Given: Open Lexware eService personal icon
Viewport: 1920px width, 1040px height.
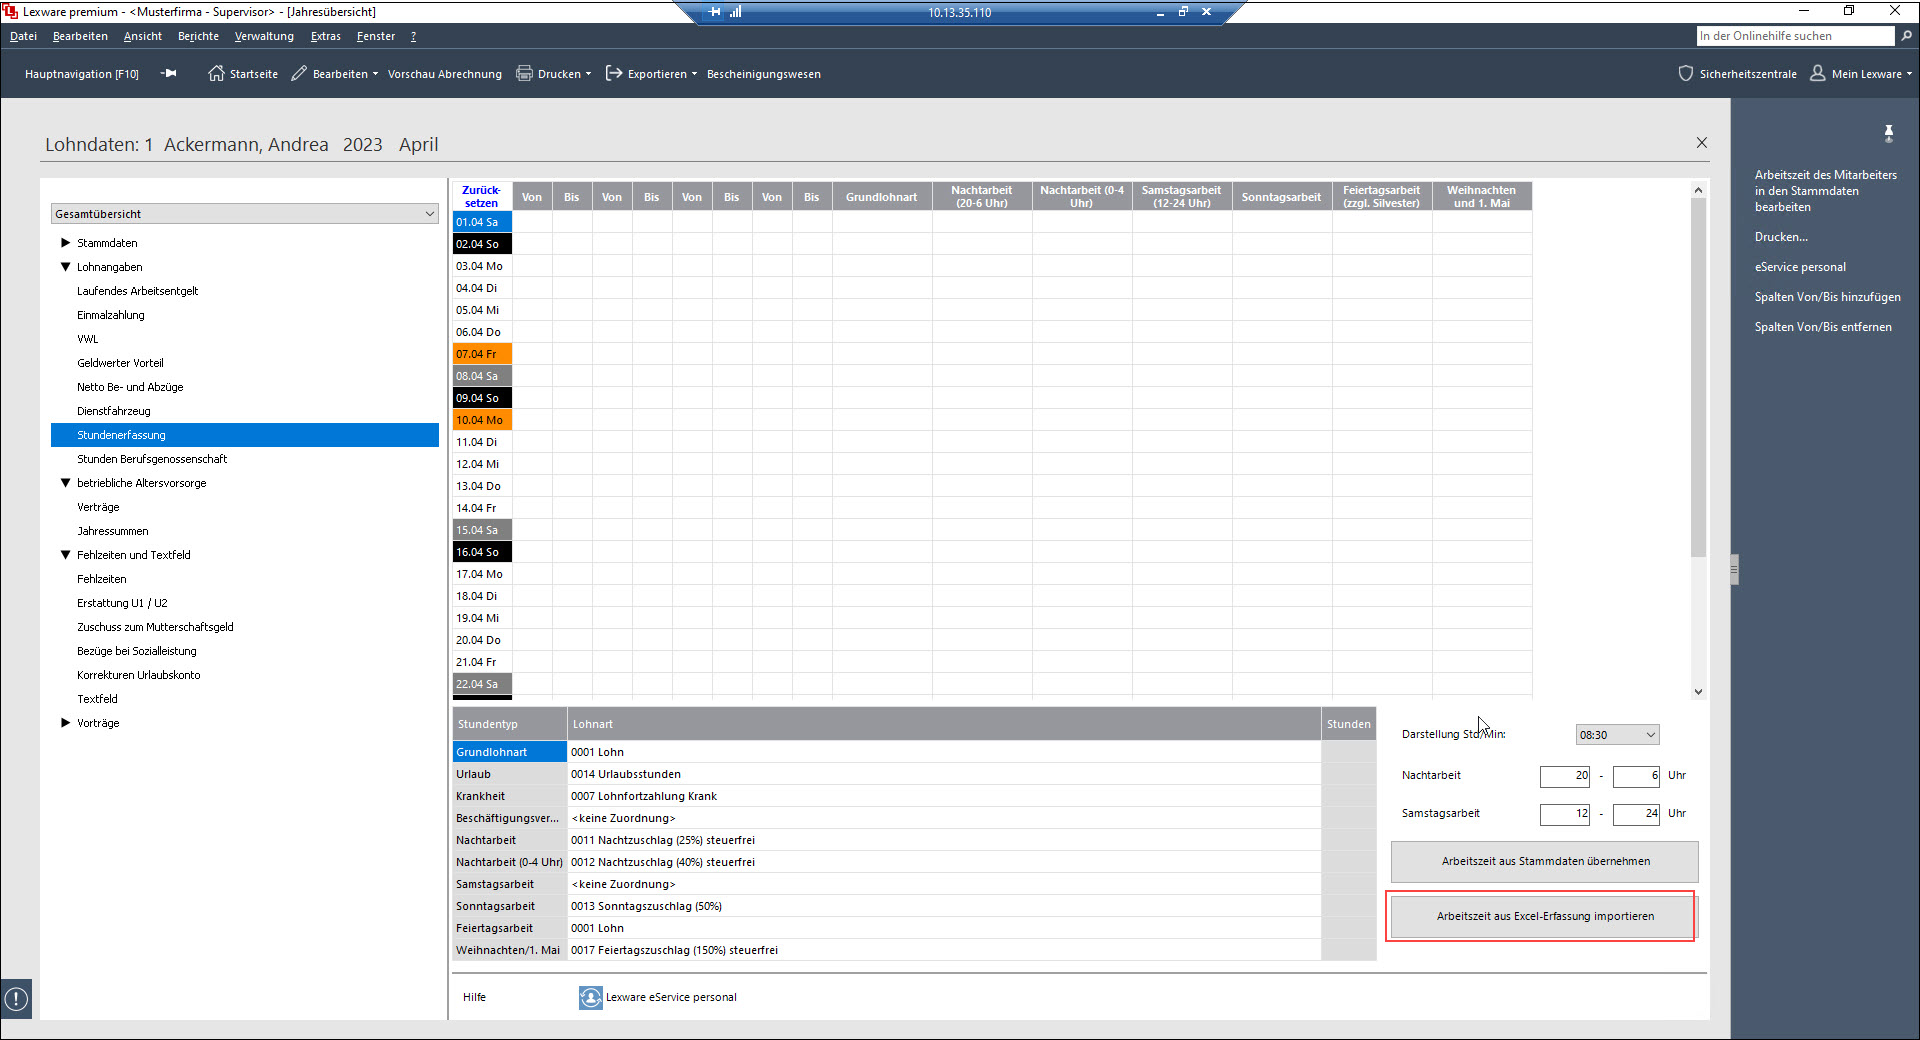Looking at the screenshot, I should pyautogui.click(x=590, y=997).
